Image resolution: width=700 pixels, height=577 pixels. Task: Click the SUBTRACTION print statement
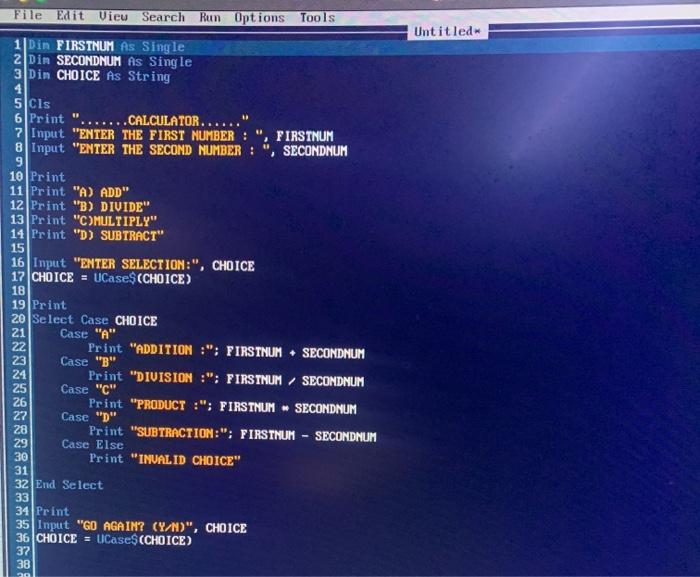(233, 434)
